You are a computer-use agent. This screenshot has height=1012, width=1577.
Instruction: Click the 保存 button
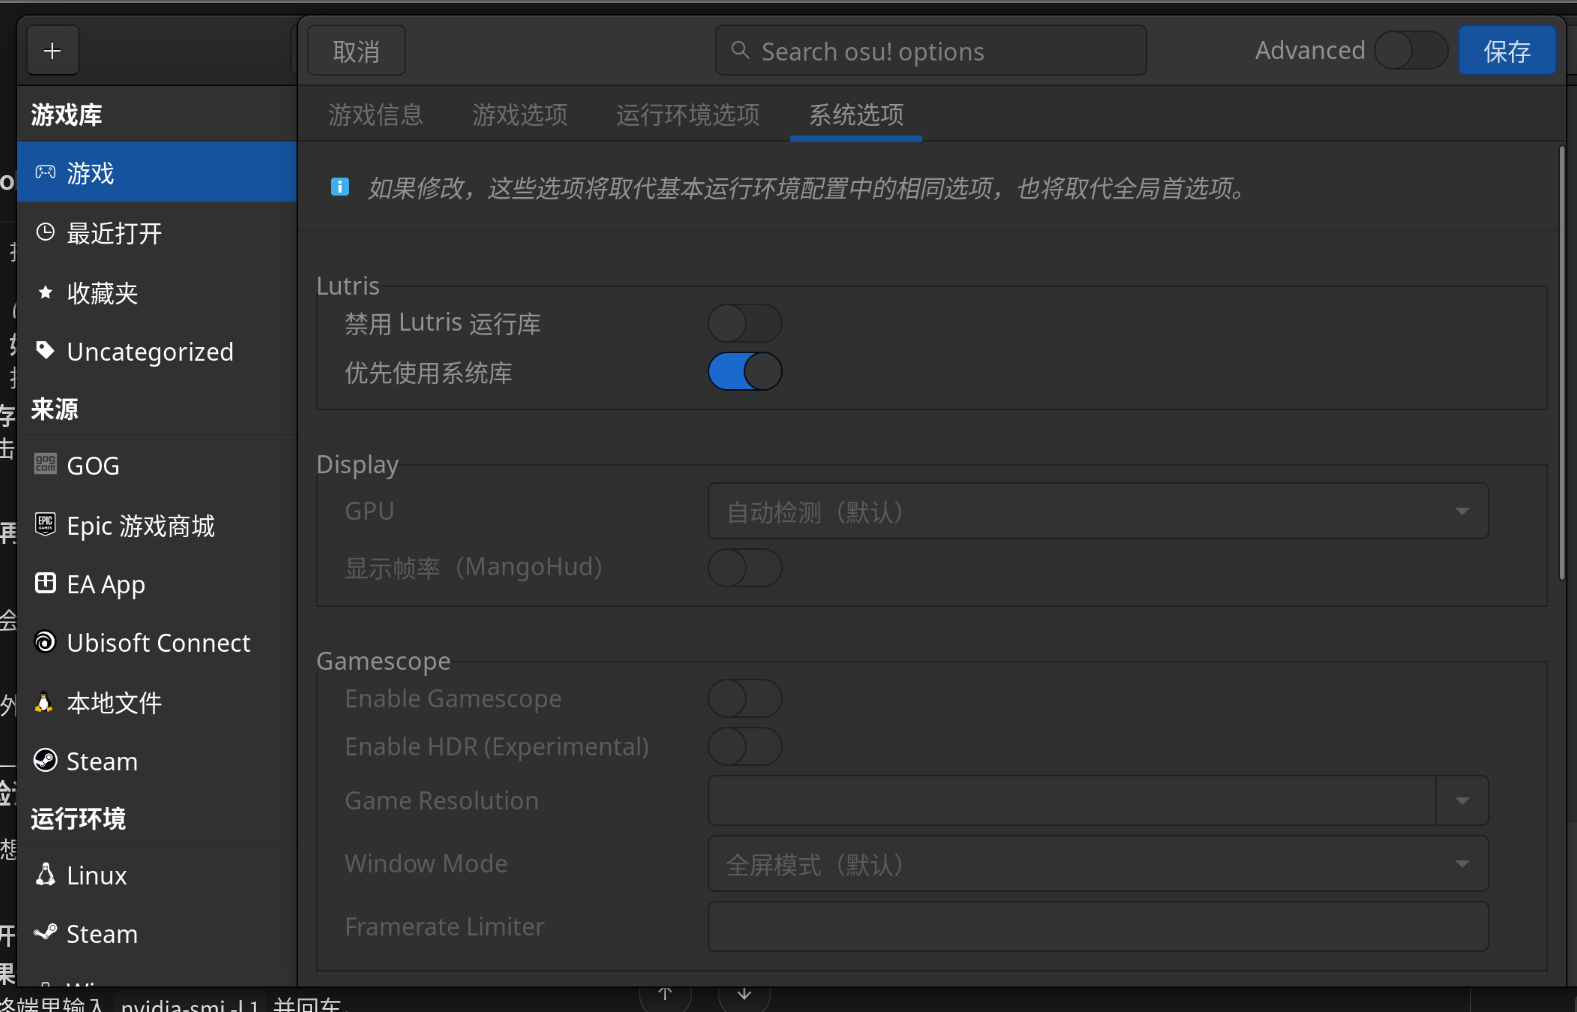(1506, 51)
